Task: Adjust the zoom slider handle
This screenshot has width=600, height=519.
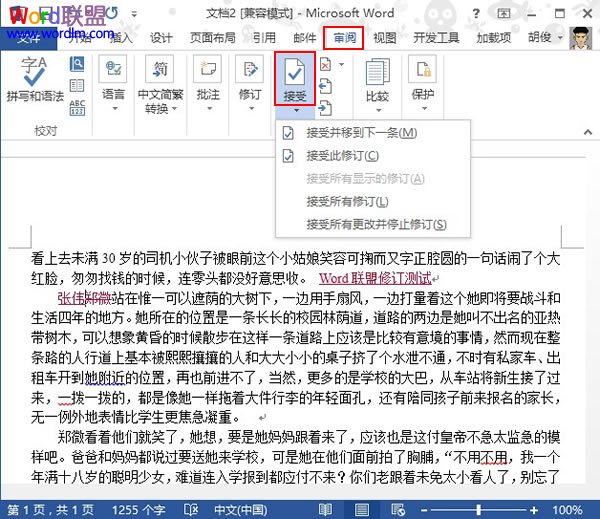Action: (x=478, y=510)
